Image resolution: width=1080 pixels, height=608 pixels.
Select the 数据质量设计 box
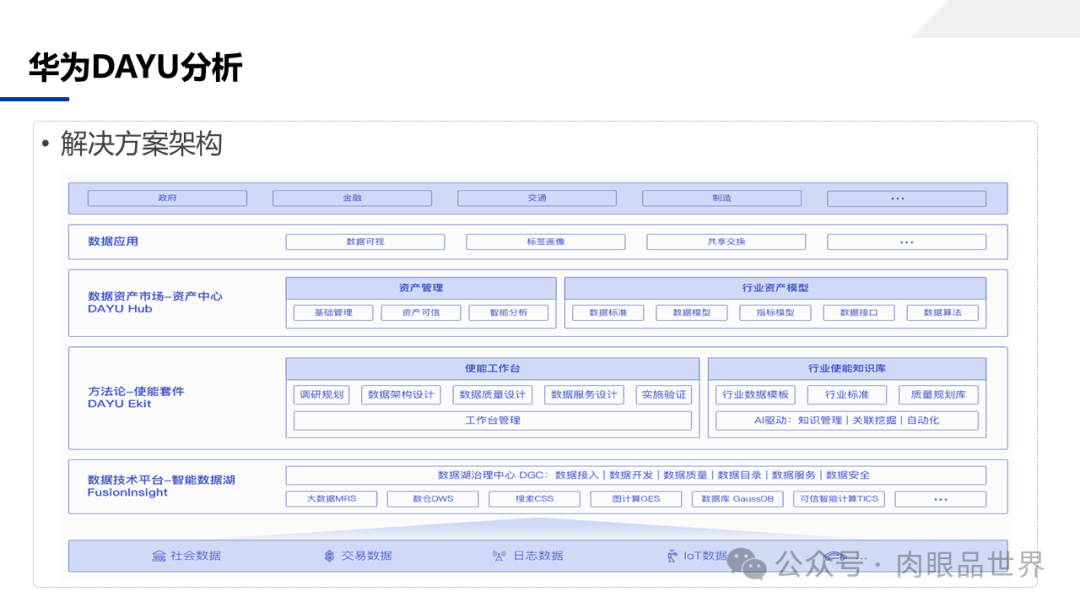tap(492, 395)
